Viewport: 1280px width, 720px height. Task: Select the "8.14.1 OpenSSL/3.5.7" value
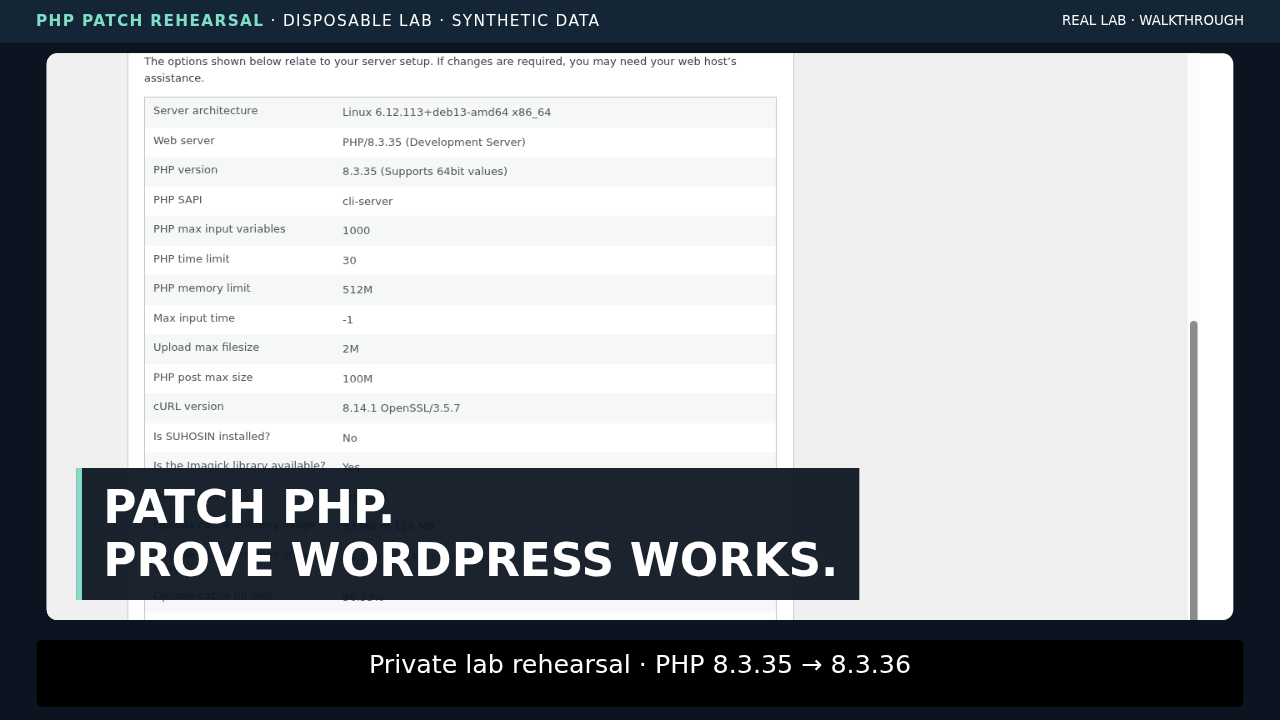point(401,408)
